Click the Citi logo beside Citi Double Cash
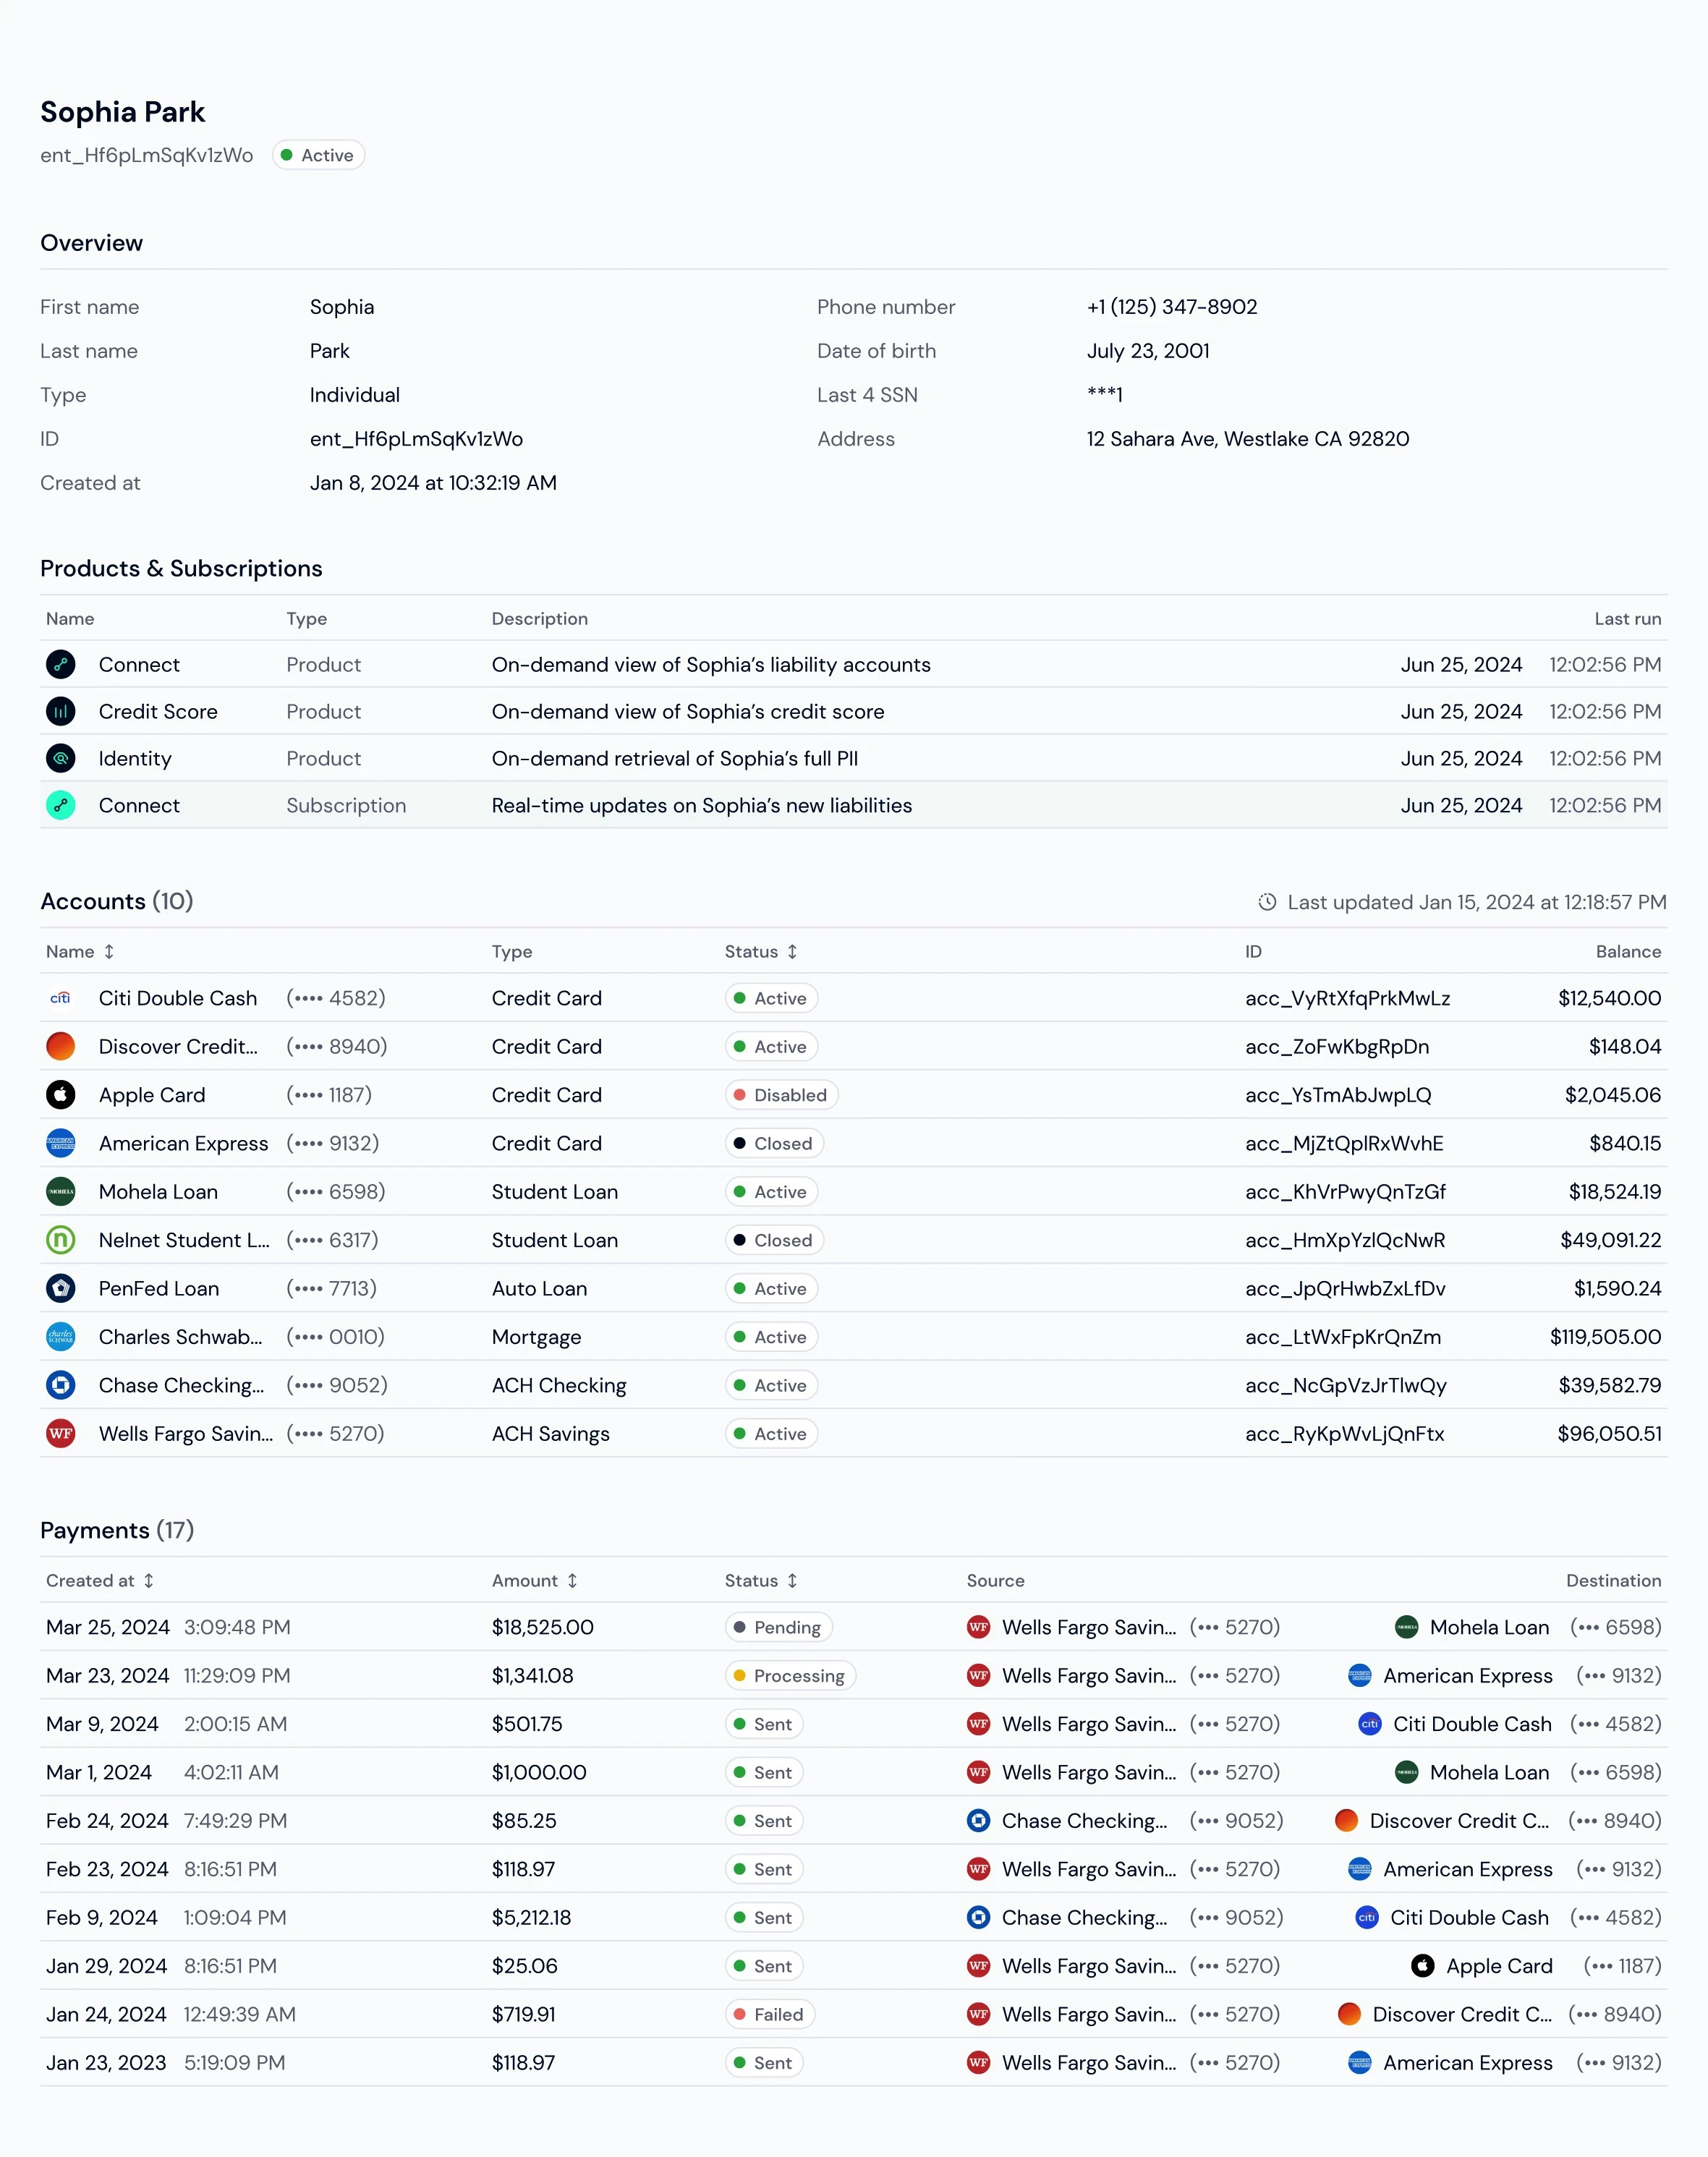 [61, 997]
